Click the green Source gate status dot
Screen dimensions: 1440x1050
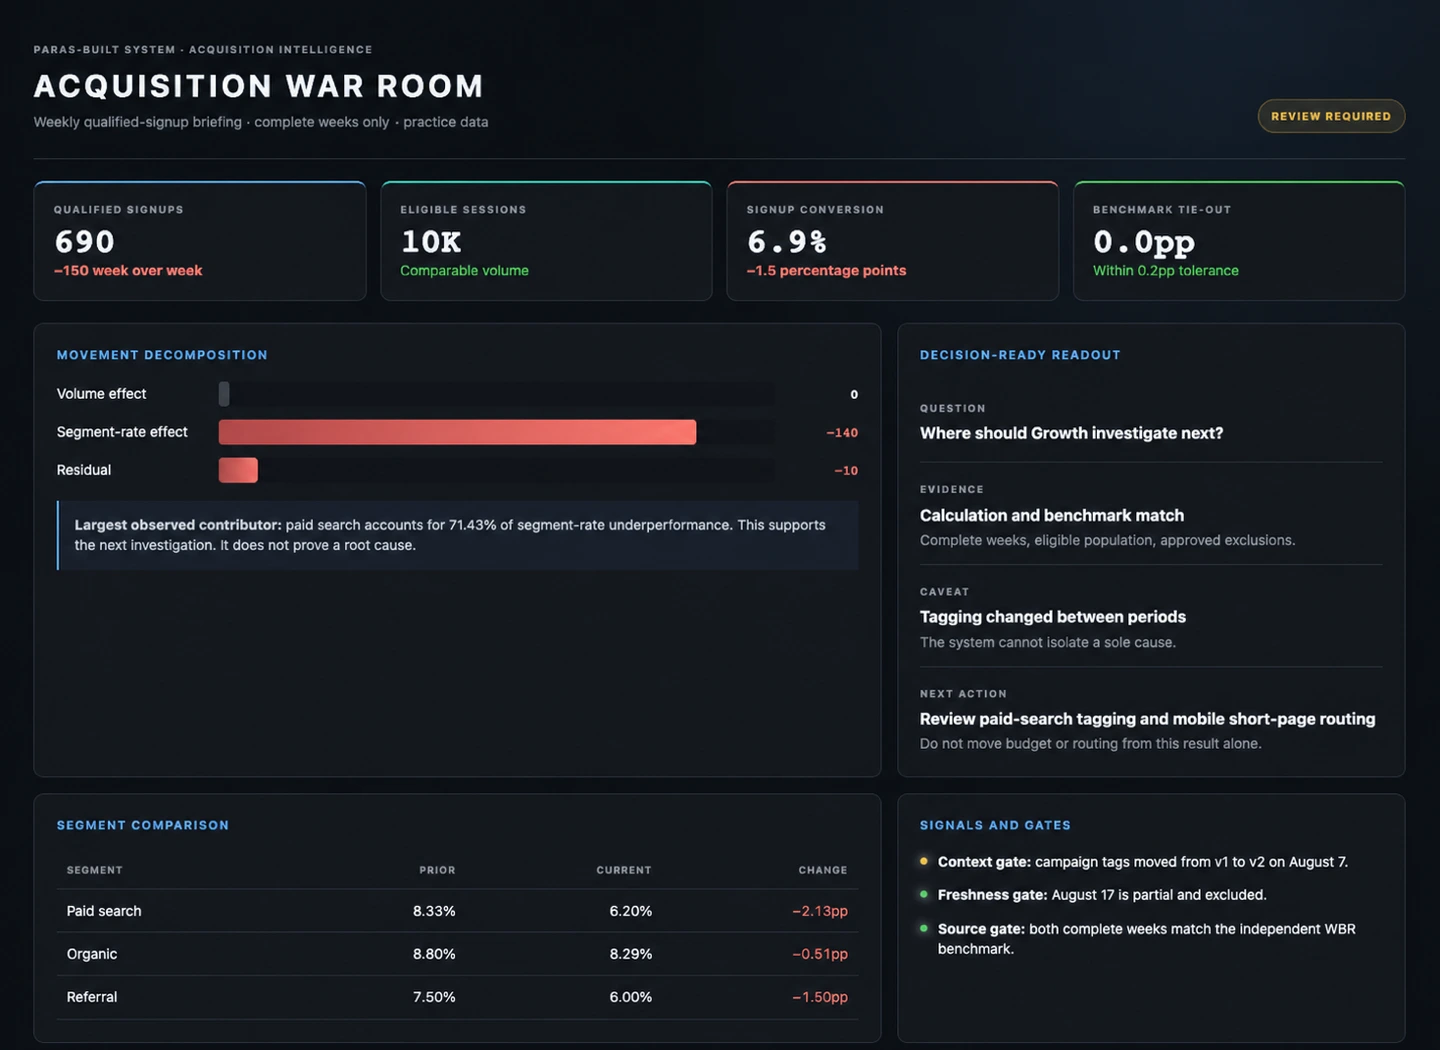coord(924,928)
